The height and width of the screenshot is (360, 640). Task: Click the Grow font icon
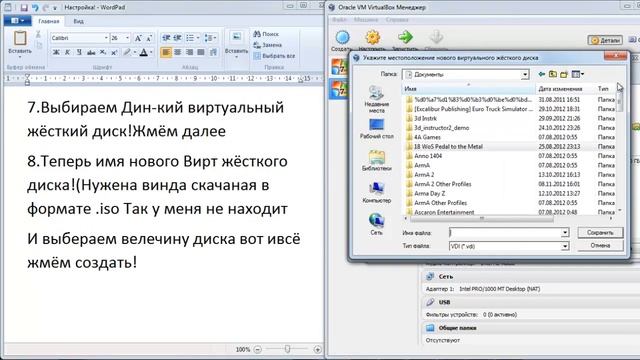[x=138, y=38]
